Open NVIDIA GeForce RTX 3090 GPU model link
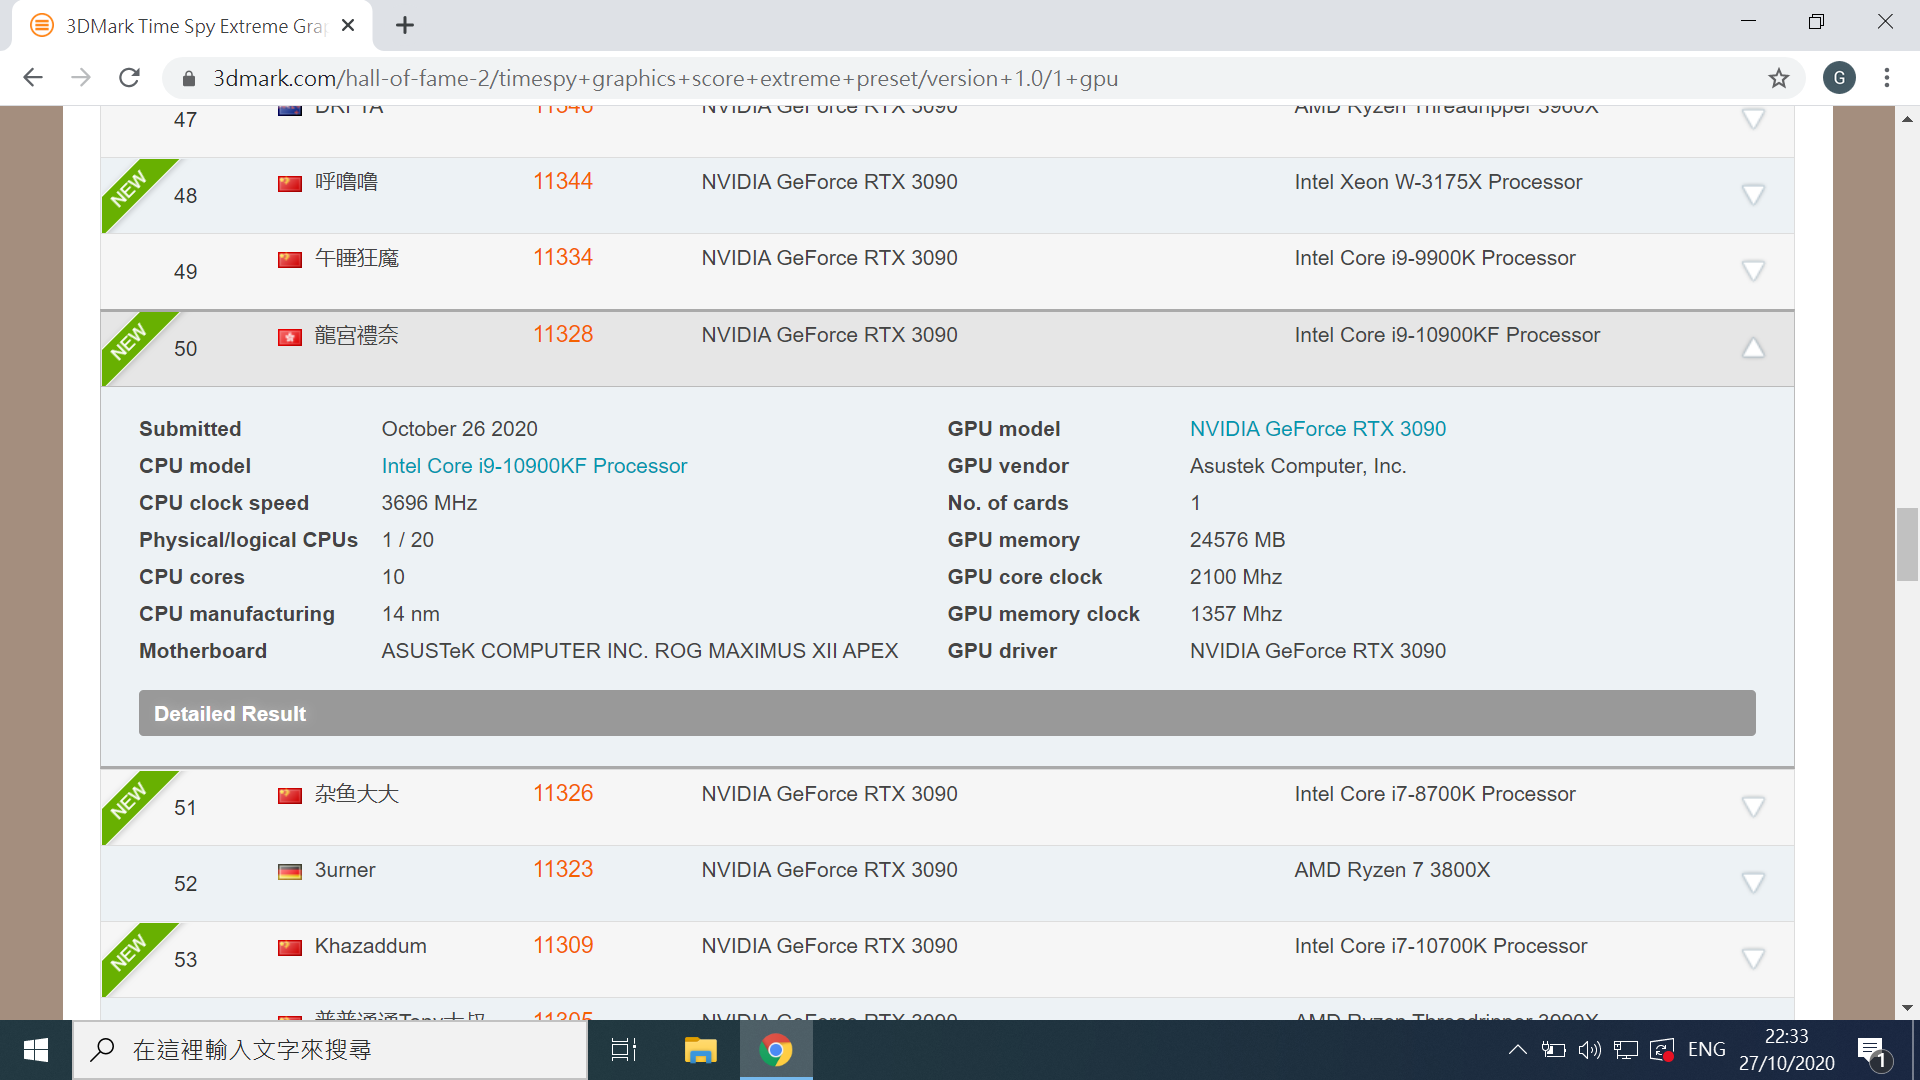 [x=1318, y=429]
